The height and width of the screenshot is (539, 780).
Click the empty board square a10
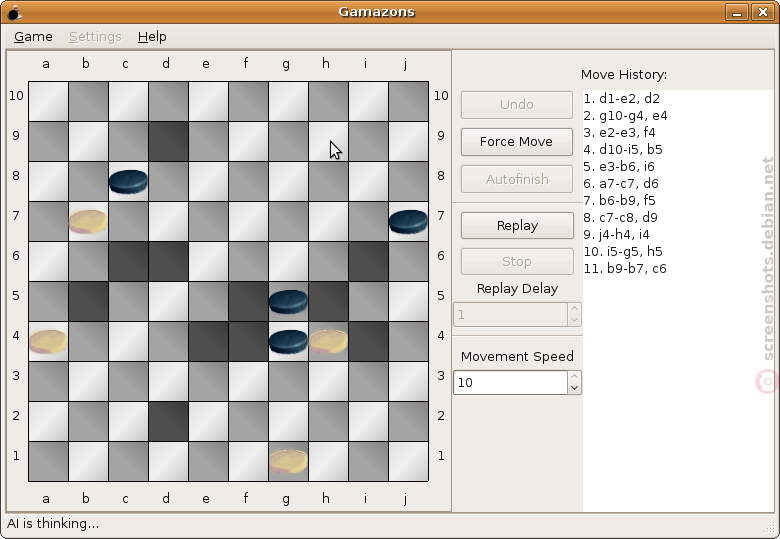click(x=48, y=101)
